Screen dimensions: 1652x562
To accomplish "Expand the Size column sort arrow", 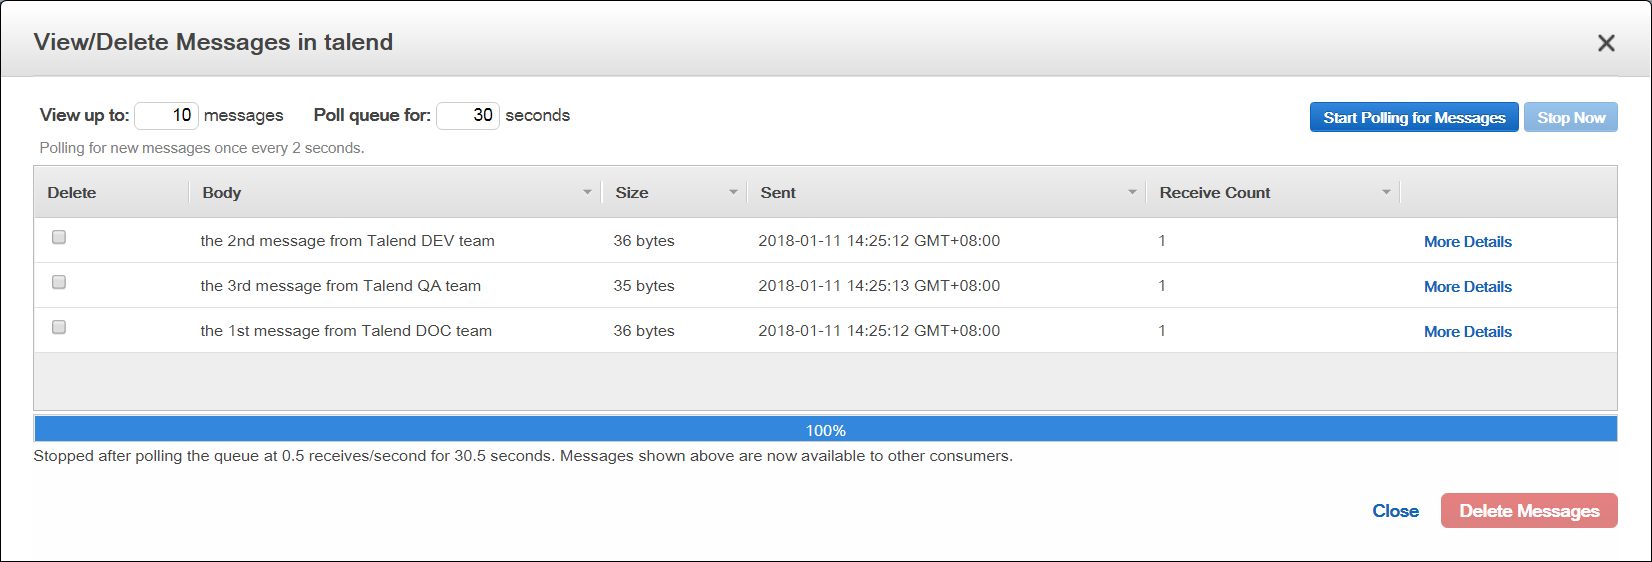I will click(733, 192).
